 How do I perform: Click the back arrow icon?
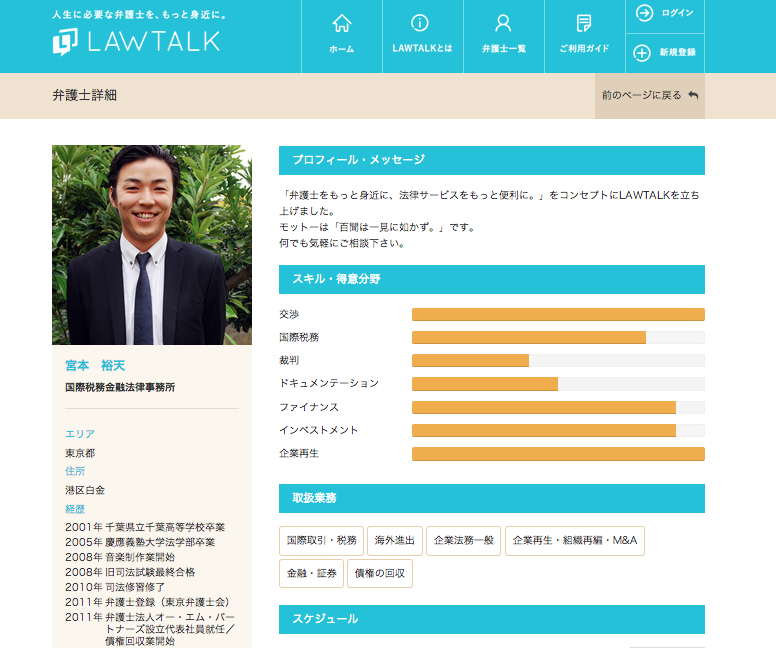[693, 95]
